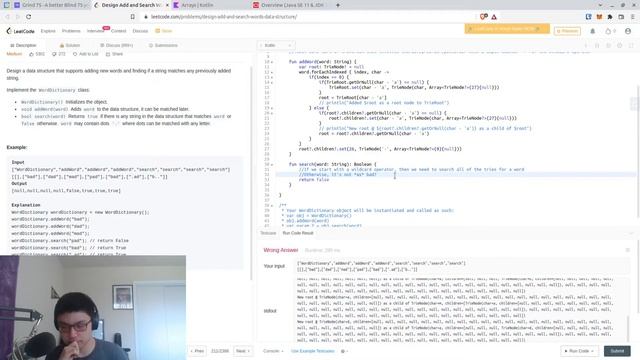Click the wallet icon in browser toolbar
Viewport: 640px width, 360px height.
tap(621, 17)
